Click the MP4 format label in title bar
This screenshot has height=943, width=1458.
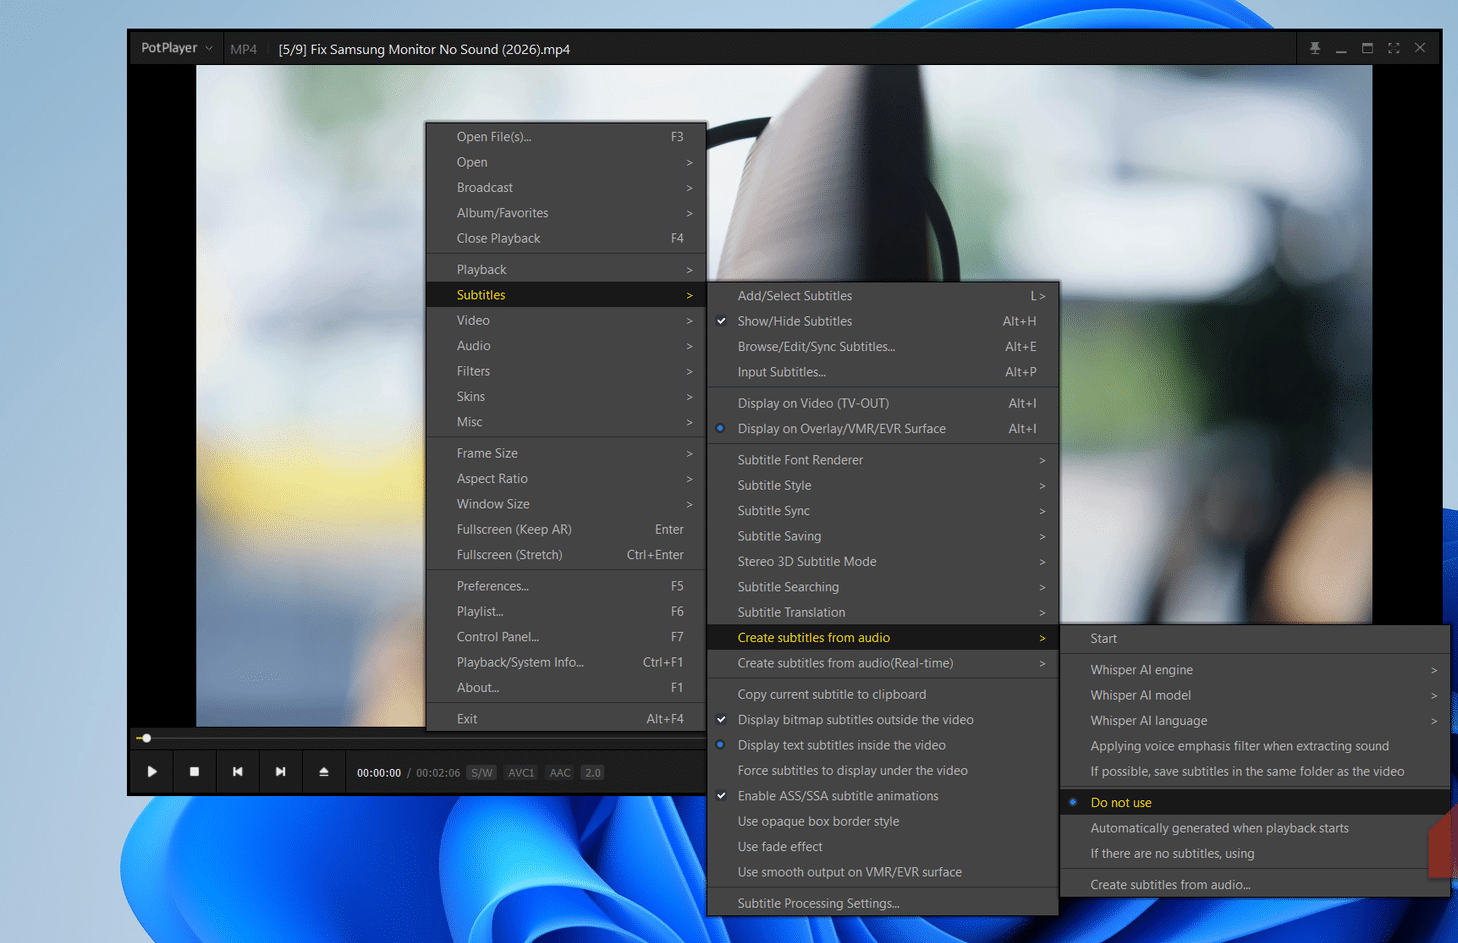click(x=243, y=49)
